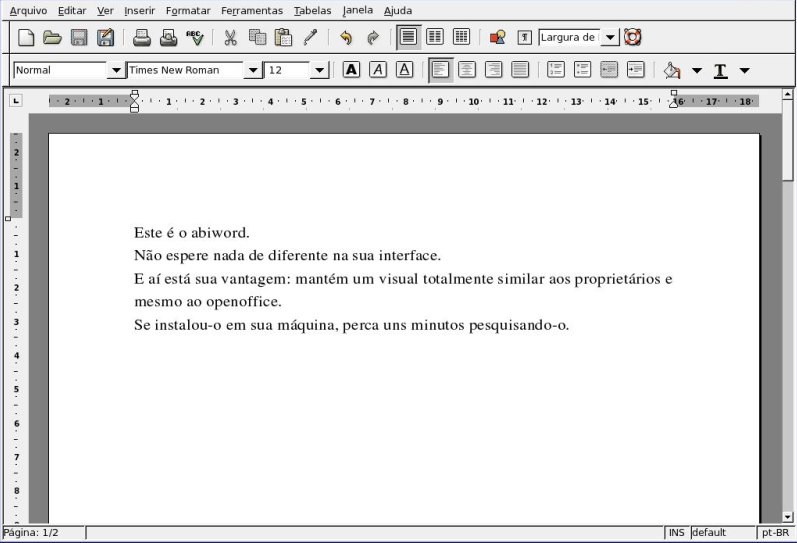Create a new document icon
This screenshot has width=797, height=543.
point(26,37)
